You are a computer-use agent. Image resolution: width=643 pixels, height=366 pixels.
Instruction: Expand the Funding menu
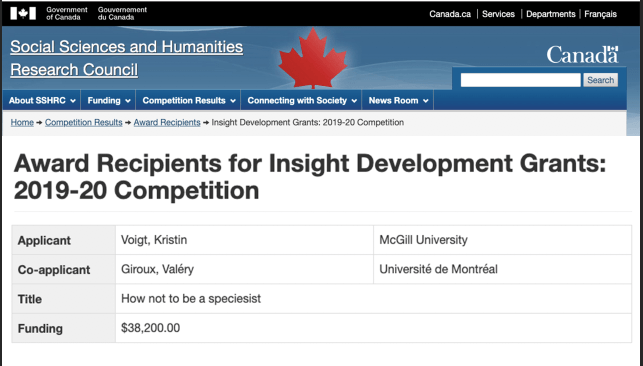[x=109, y=100]
